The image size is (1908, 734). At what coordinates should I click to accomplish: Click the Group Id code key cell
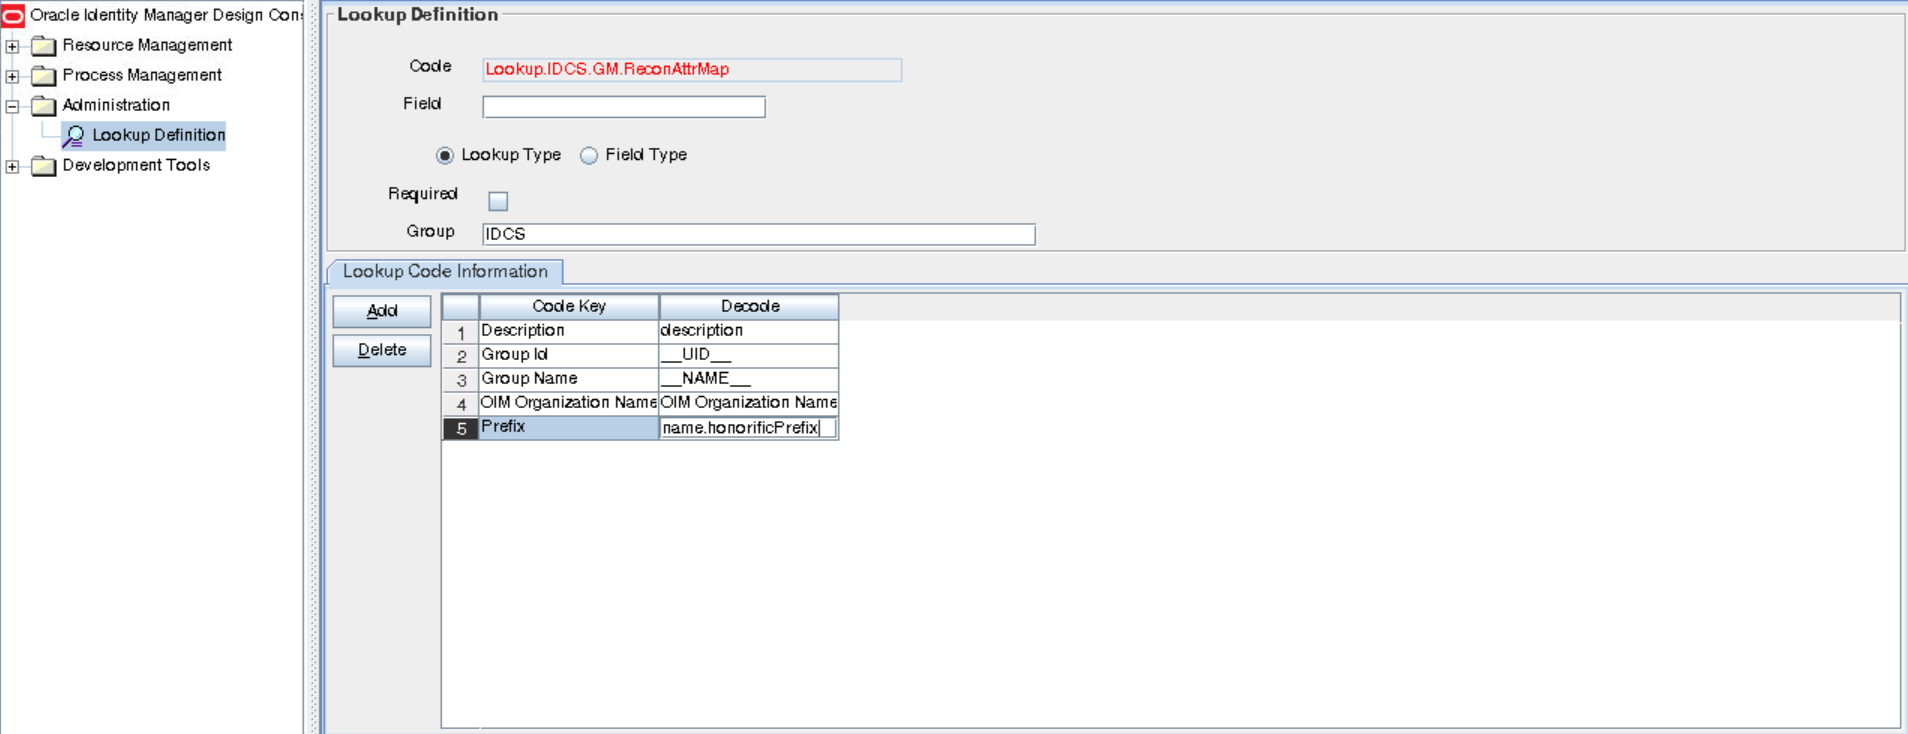(569, 355)
